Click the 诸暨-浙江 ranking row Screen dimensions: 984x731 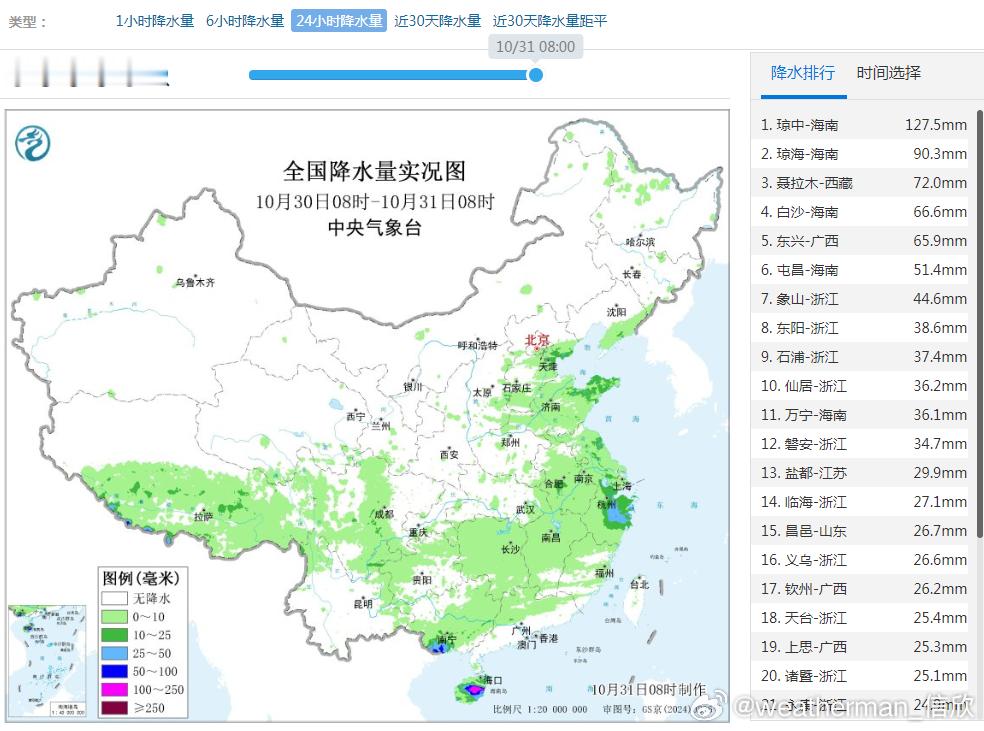pyautogui.click(x=860, y=676)
